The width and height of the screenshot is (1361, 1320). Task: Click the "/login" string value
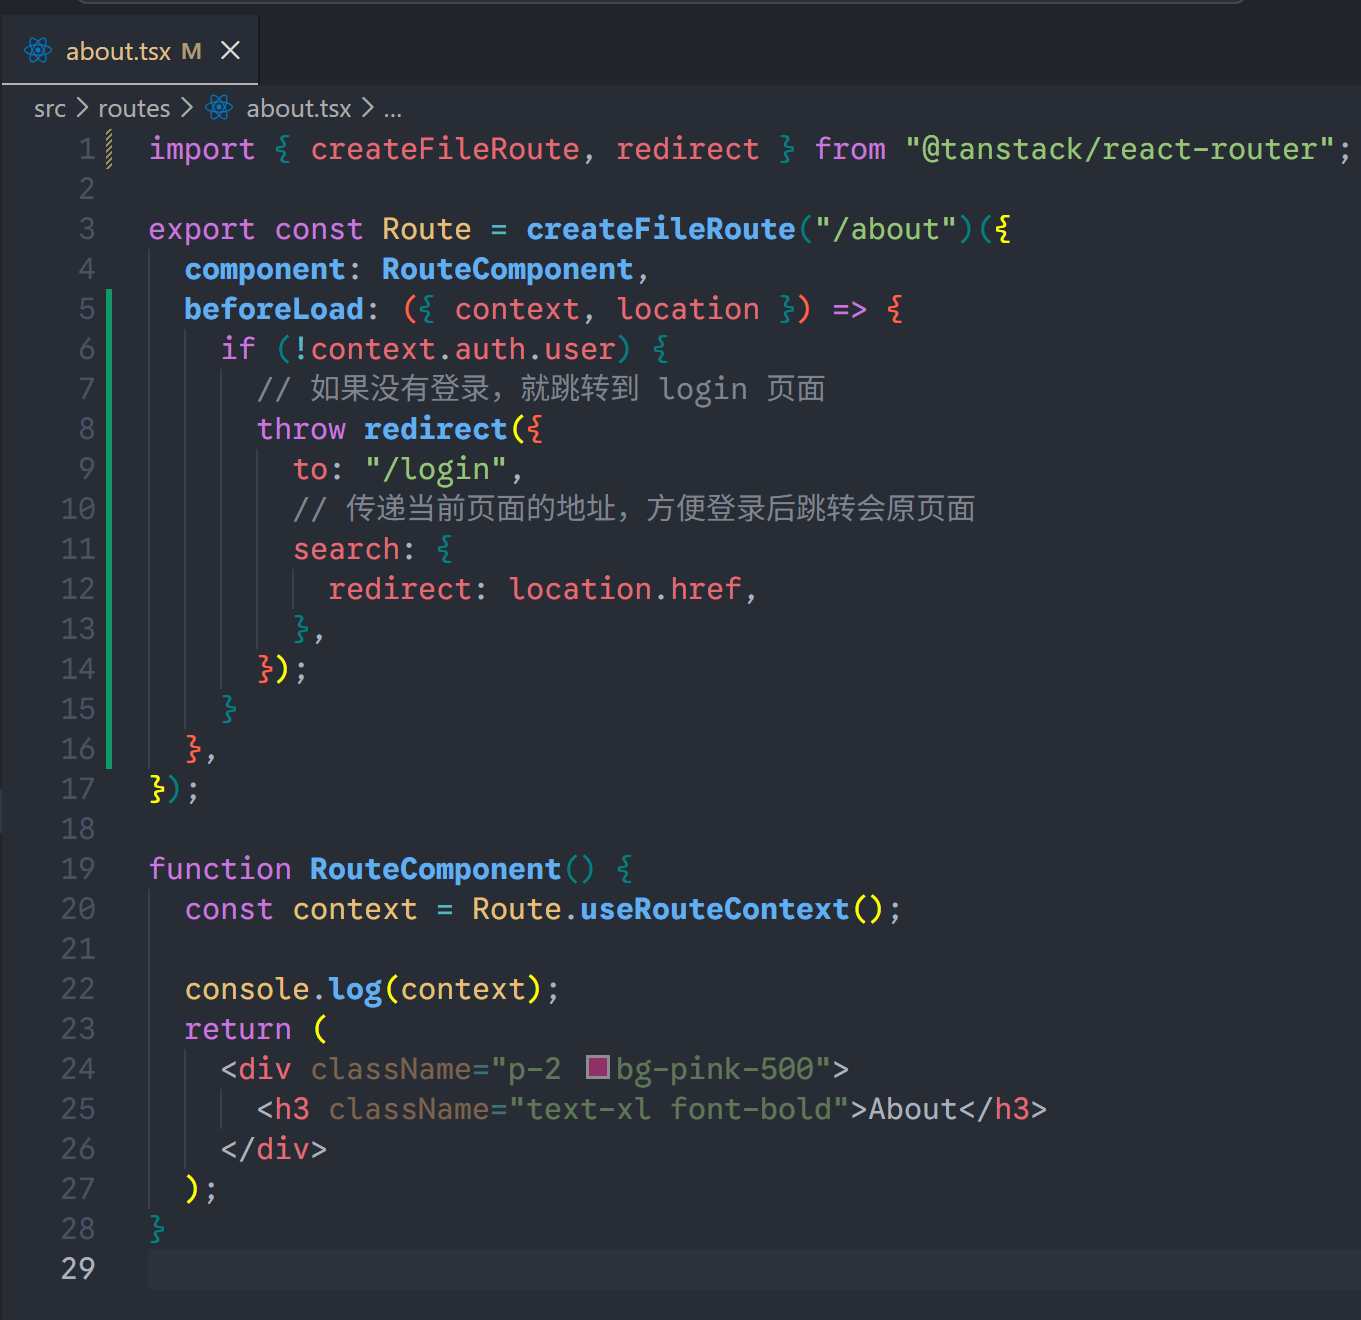pyautogui.click(x=436, y=469)
